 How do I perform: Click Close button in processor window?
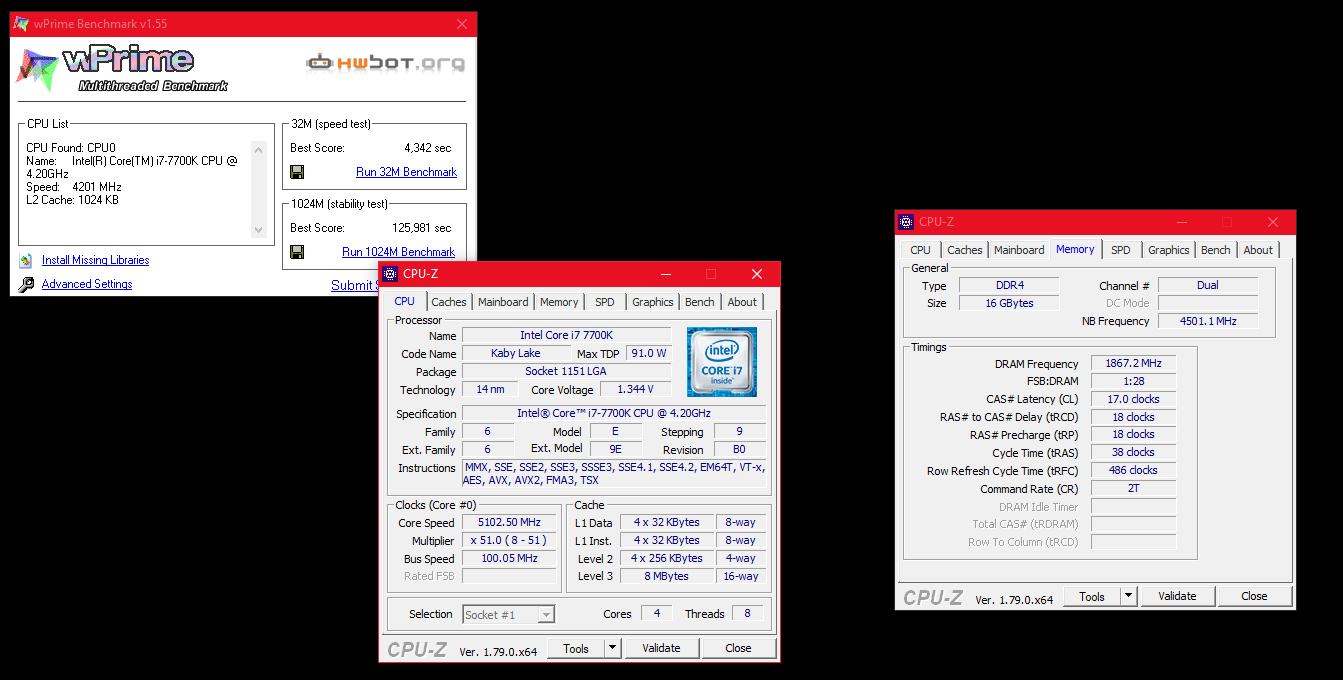tap(738, 648)
